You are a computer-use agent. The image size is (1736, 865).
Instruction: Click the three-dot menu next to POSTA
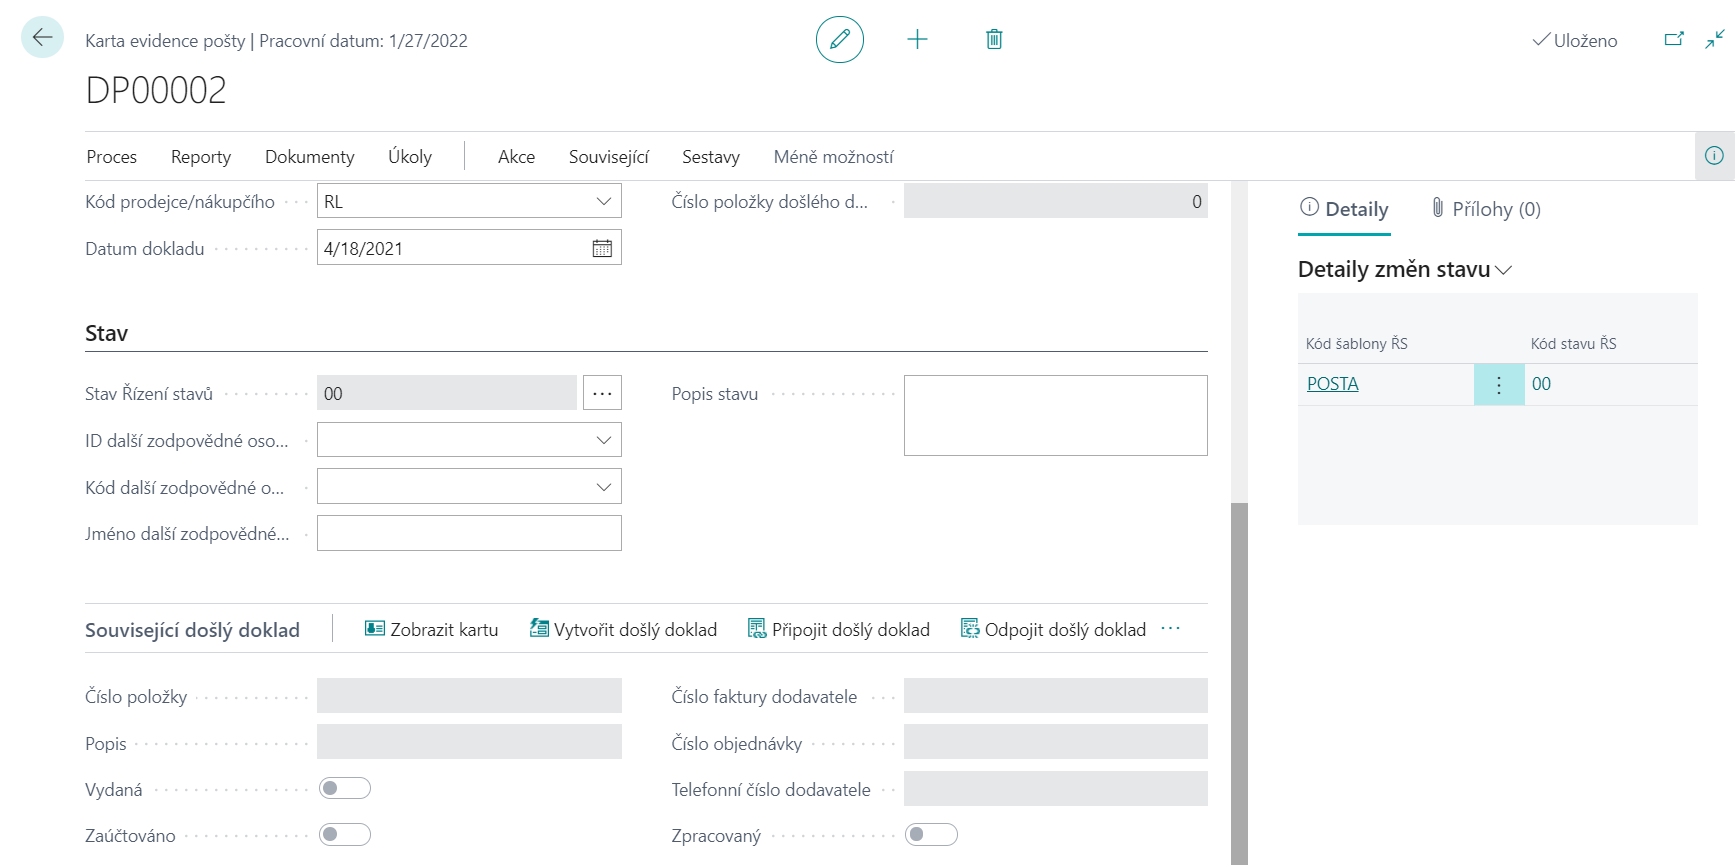1498,385
